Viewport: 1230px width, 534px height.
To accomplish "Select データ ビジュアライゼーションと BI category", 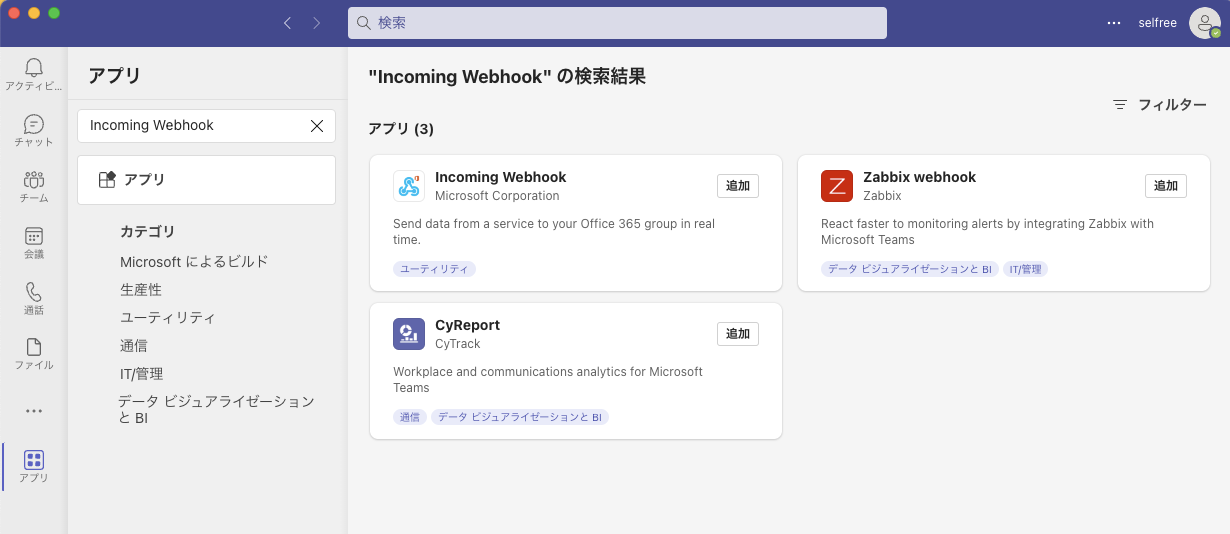I will tap(217, 410).
